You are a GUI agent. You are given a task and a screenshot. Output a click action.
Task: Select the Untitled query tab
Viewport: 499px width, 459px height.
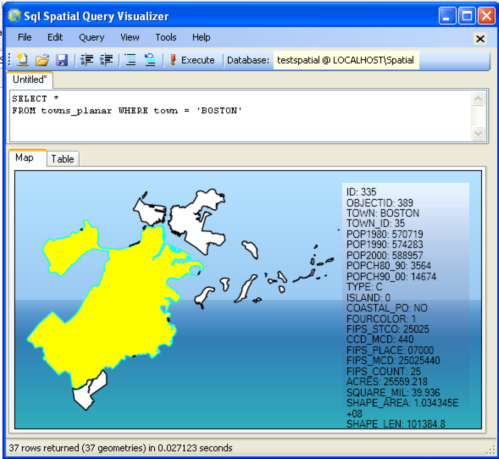click(x=29, y=80)
